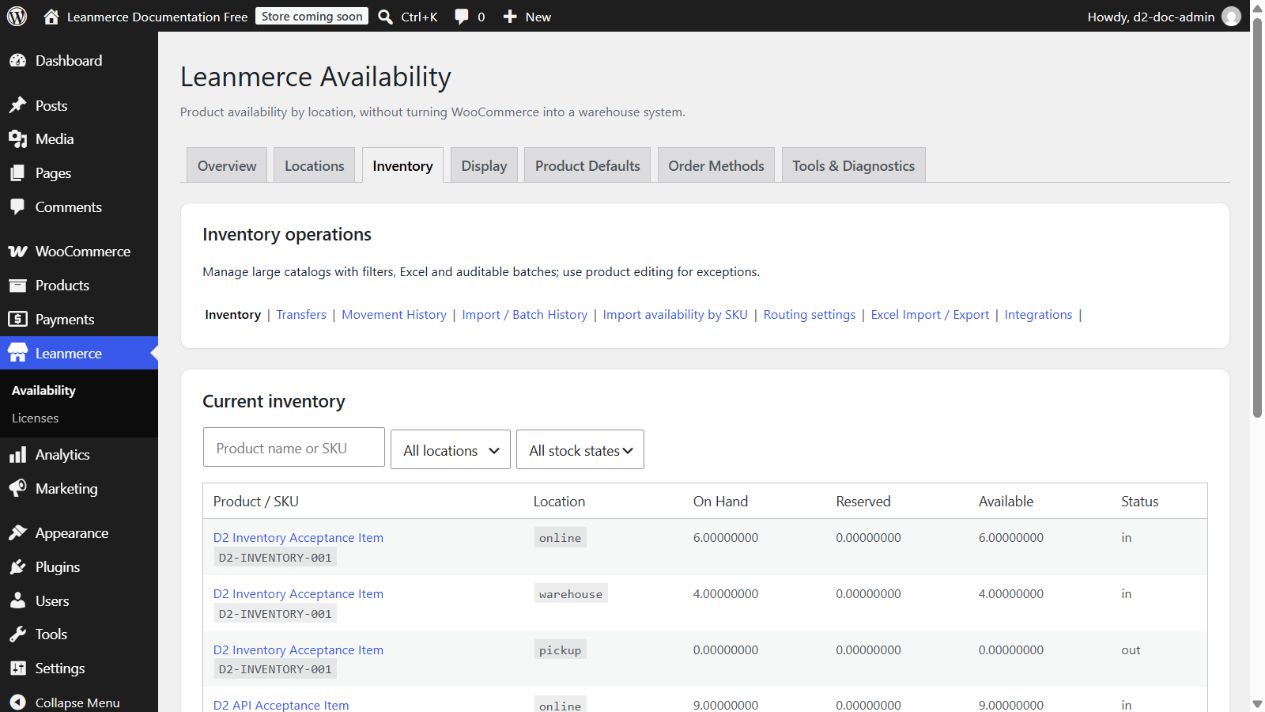The height and width of the screenshot is (712, 1265).
Task: Open the Tools & Diagnostics tab
Action: click(x=854, y=166)
